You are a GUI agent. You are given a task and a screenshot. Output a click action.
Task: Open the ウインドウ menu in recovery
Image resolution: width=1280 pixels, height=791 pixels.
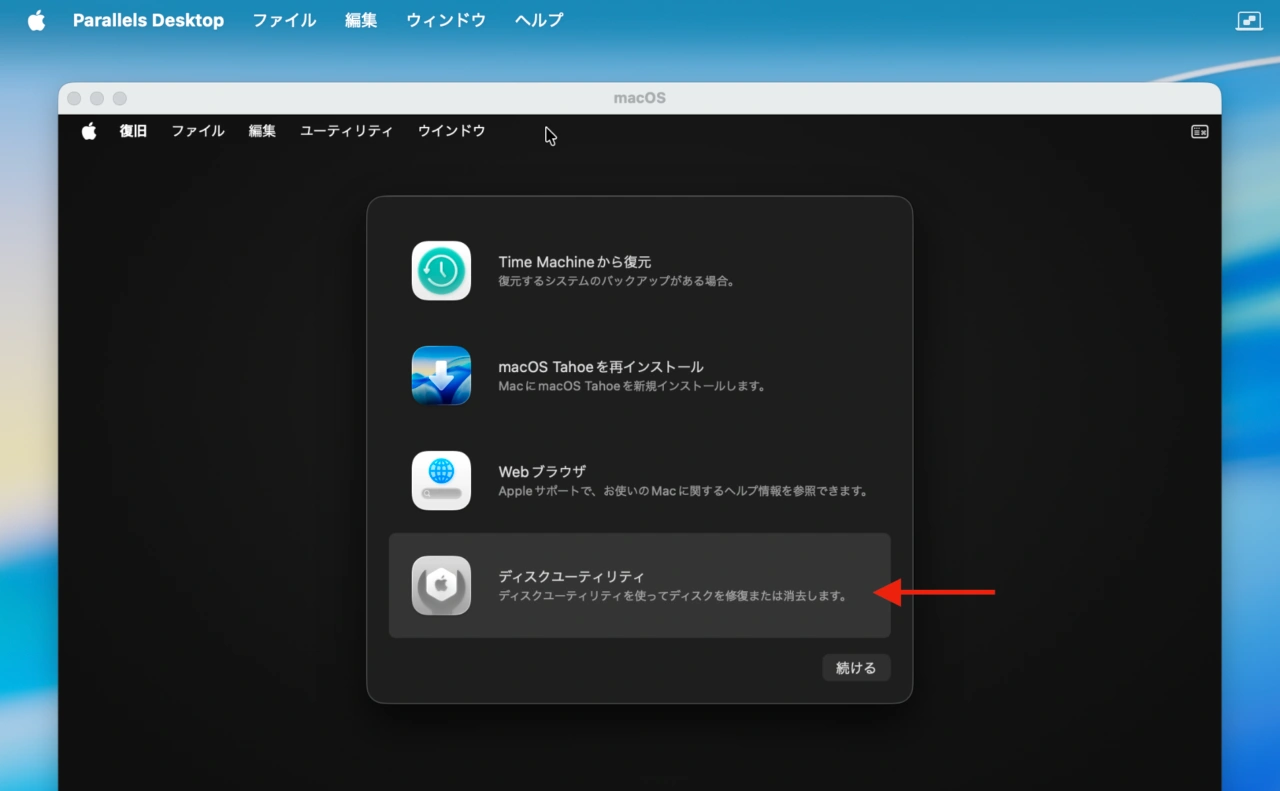click(x=451, y=131)
